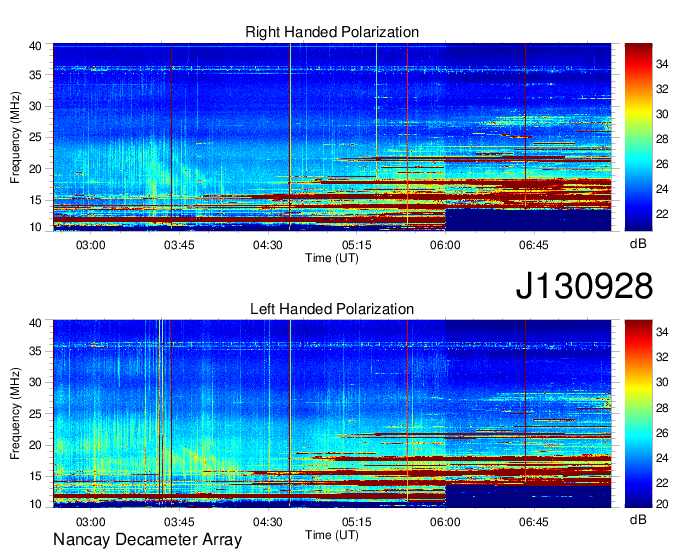Click 35 MHz tick on Left Handed plot
This screenshot has height=552, width=680.
(36, 351)
